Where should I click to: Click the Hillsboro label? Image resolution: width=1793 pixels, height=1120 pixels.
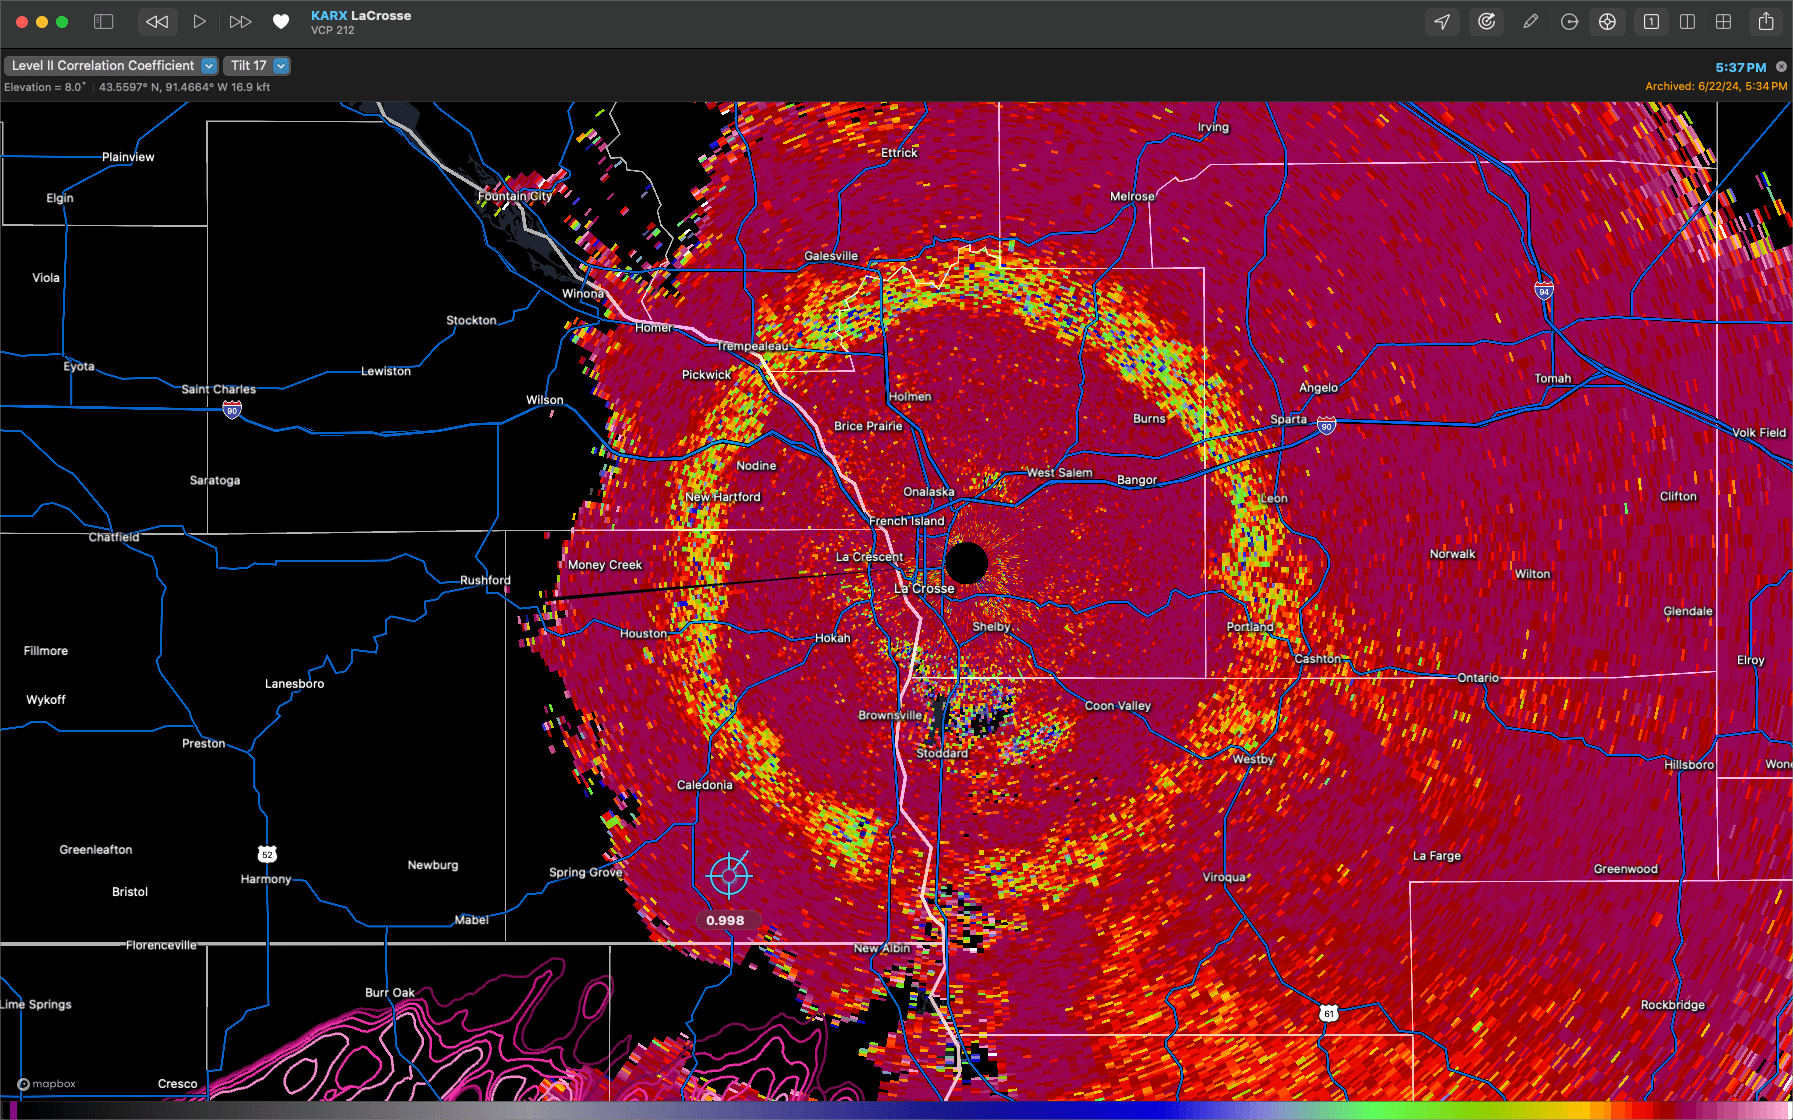pyautogui.click(x=1689, y=765)
